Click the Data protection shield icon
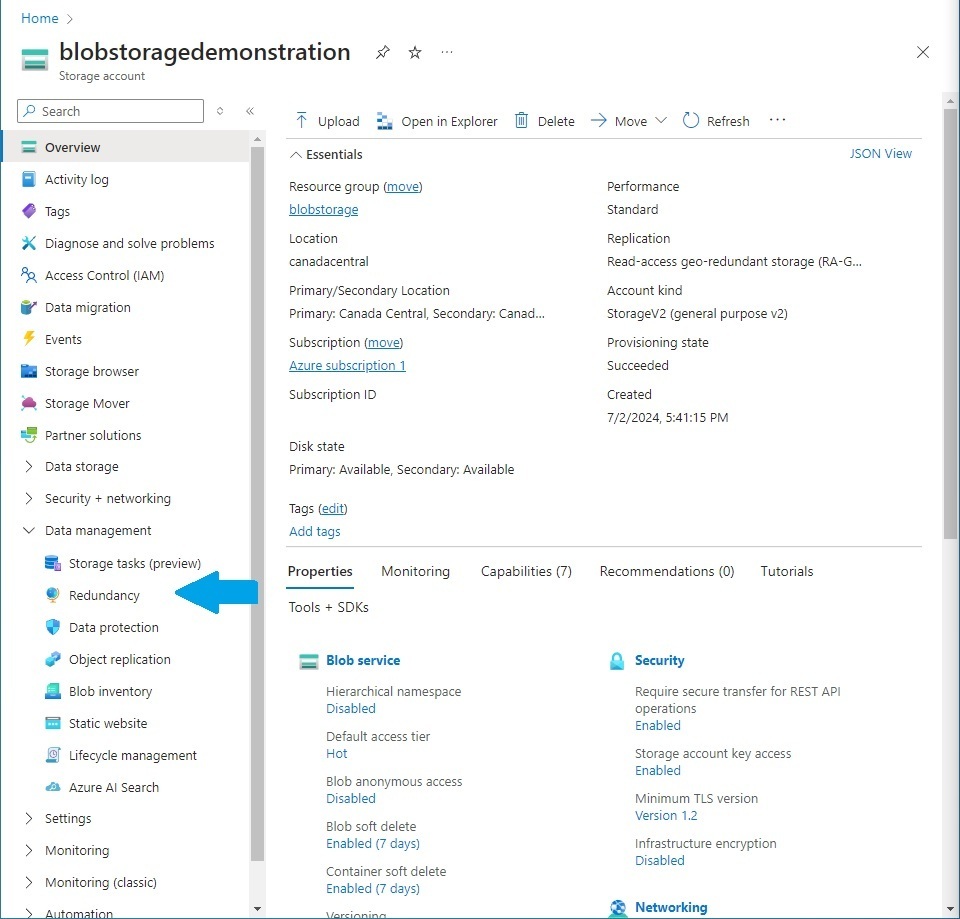Screen dimensions: 960x919 53,627
